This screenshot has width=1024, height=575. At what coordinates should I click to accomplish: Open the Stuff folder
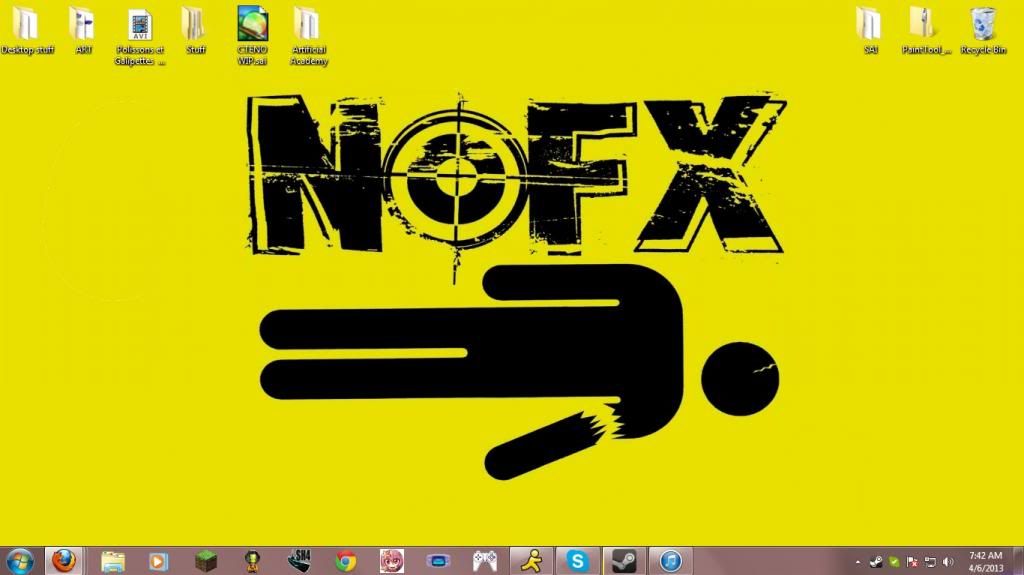click(x=195, y=31)
